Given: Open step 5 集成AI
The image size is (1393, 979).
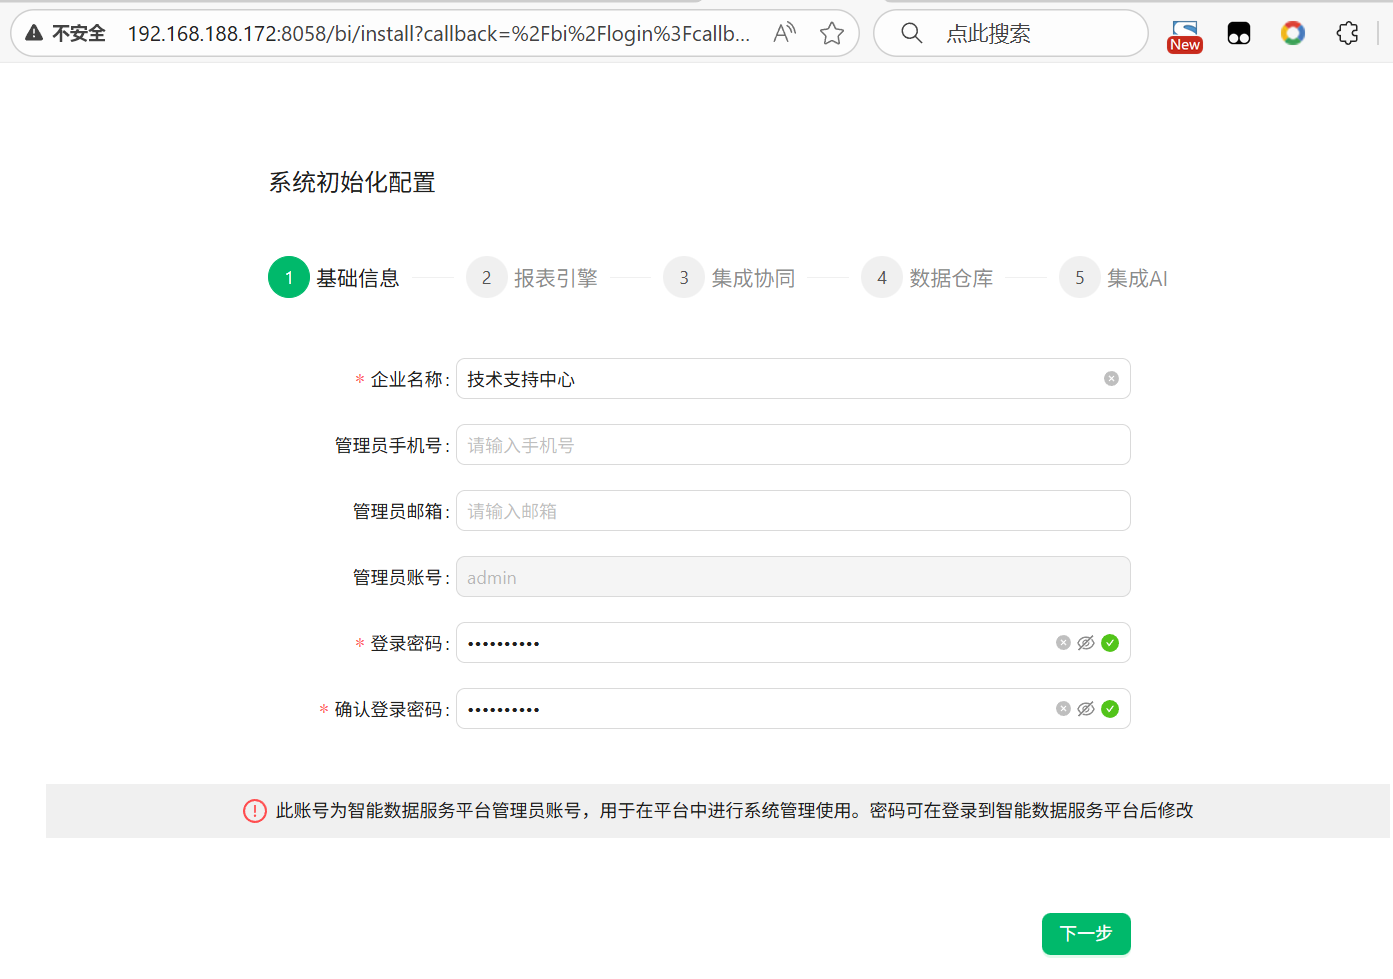Looking at the screenshot, I should [1113, 278].
